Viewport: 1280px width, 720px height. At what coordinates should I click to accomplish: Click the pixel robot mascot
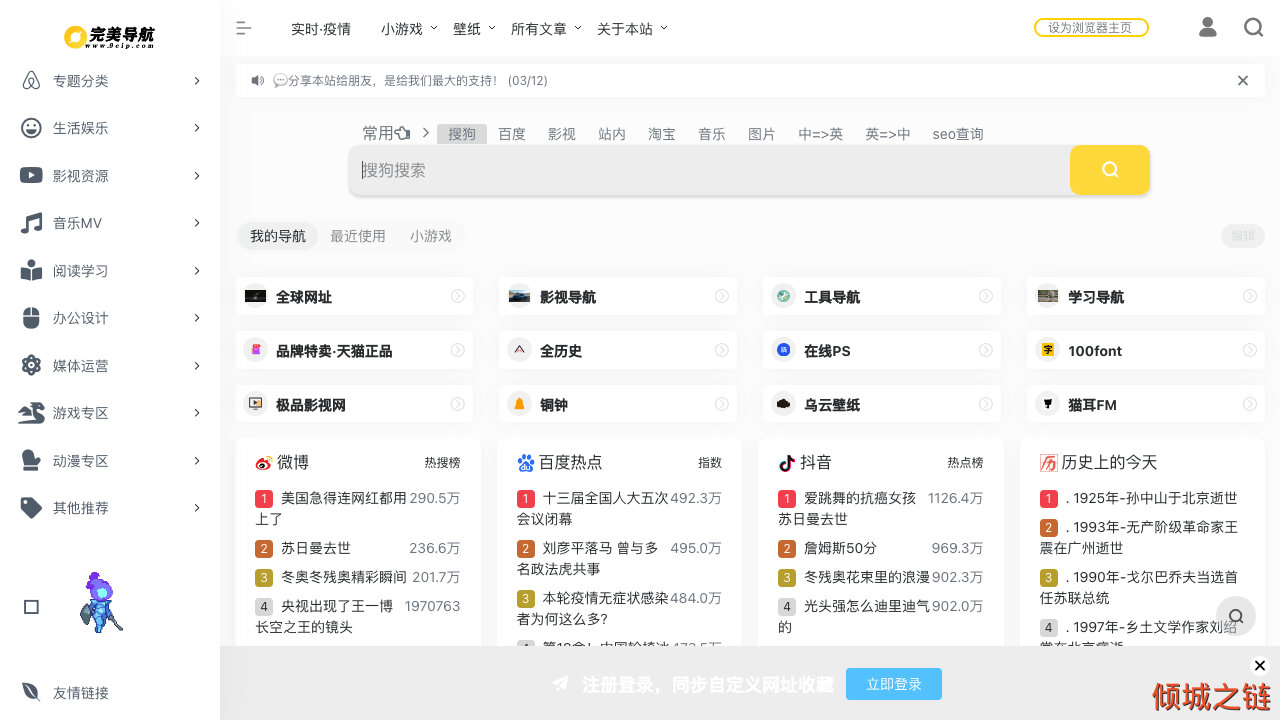click(x=101, y=602)
